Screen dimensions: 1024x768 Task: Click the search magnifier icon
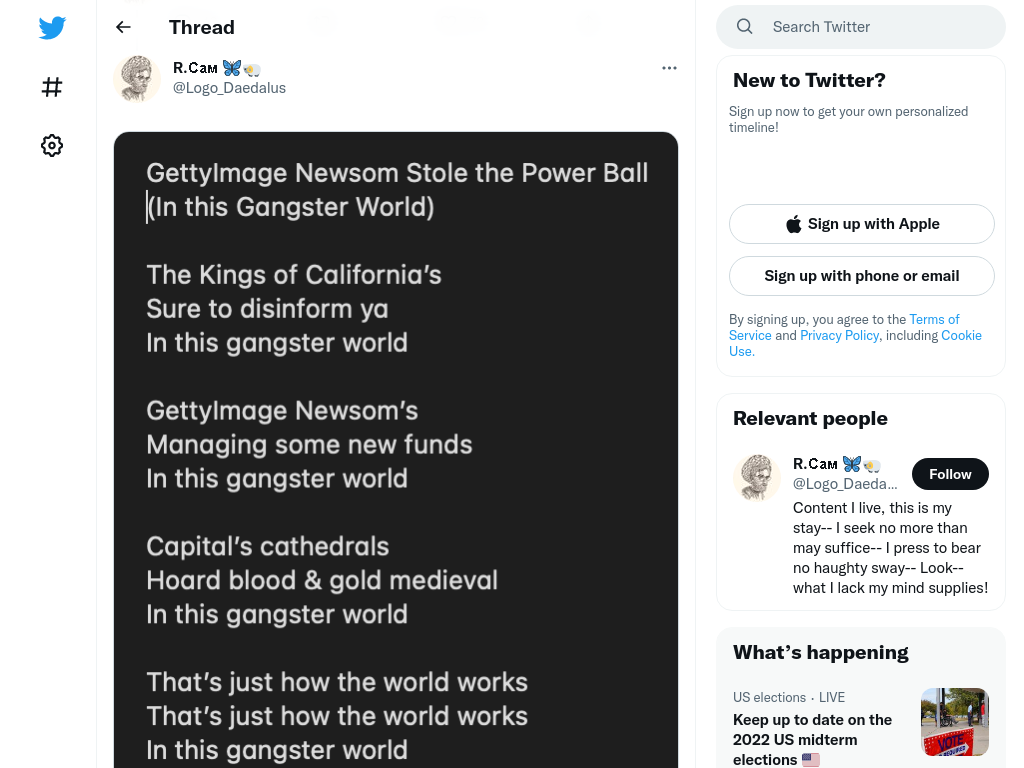click(744, 26)
